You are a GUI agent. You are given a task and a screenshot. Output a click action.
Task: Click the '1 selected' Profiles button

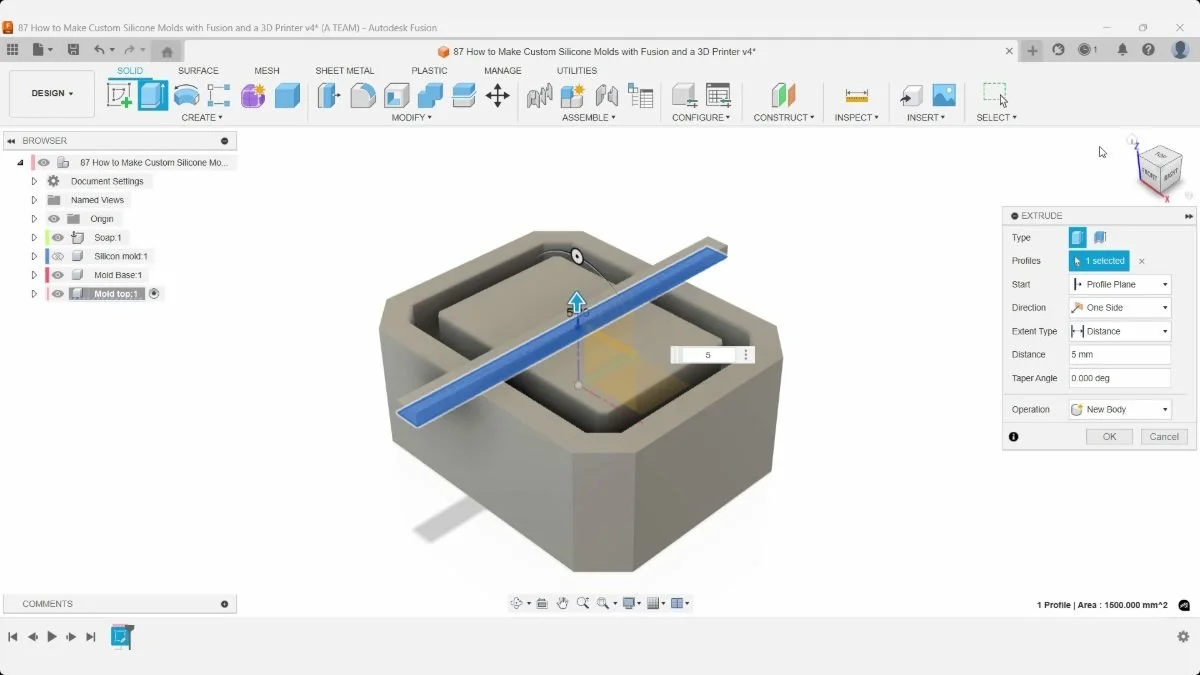pos(1099,261)
